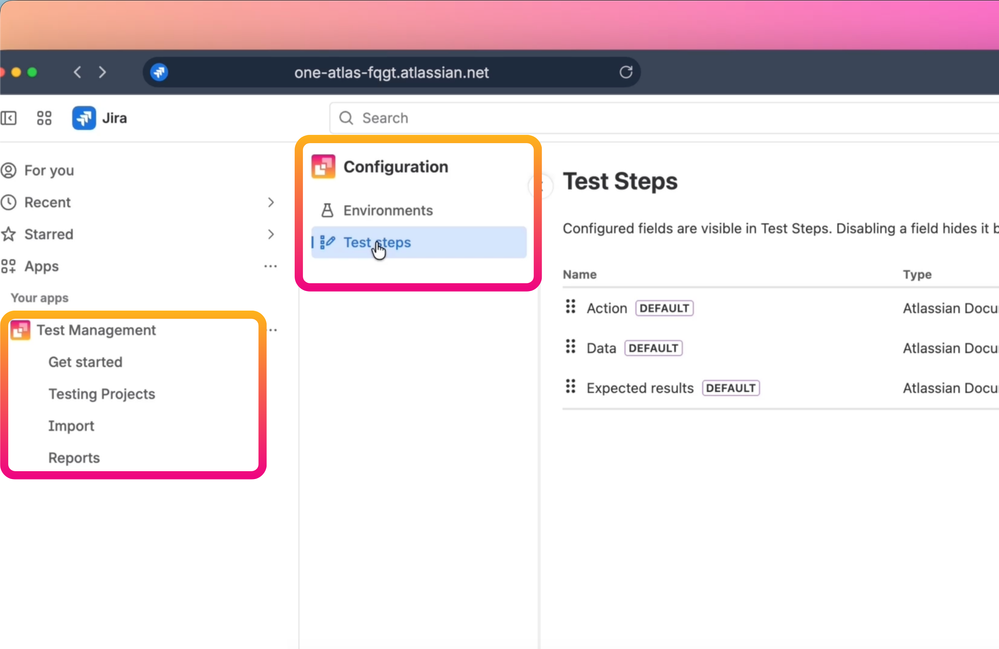Image resolution: width=999 pixels, height=649 pixels.
Task: Click the Environments flask icon
Action: tap(327, 210)
